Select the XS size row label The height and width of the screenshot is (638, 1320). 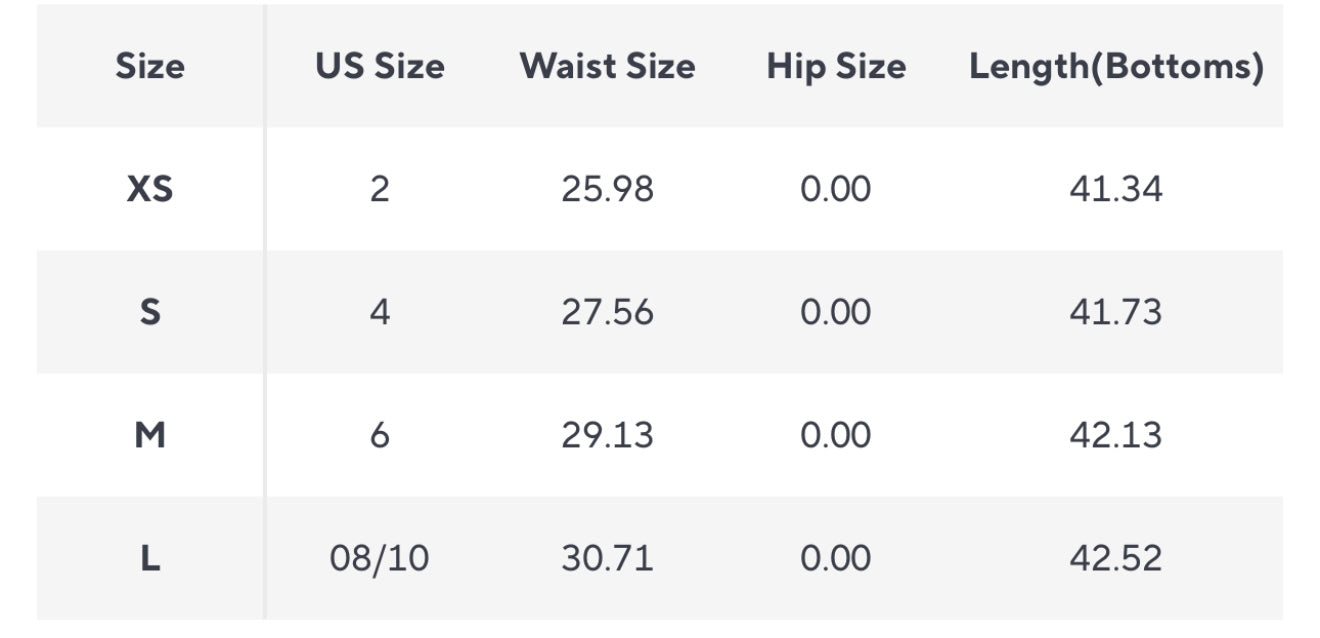click(150, 189)
